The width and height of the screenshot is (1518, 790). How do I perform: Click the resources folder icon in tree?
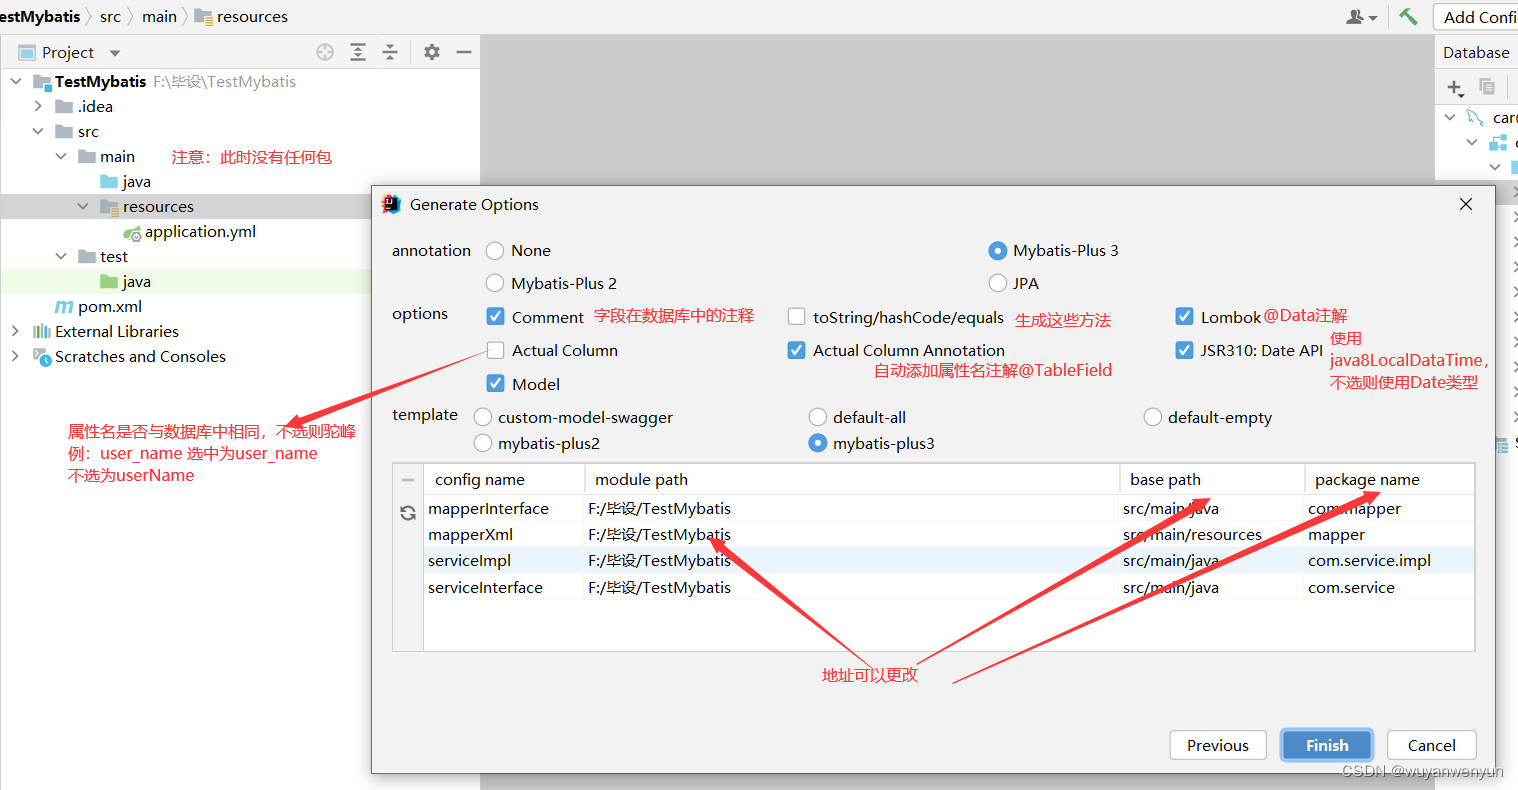(110, 207)
